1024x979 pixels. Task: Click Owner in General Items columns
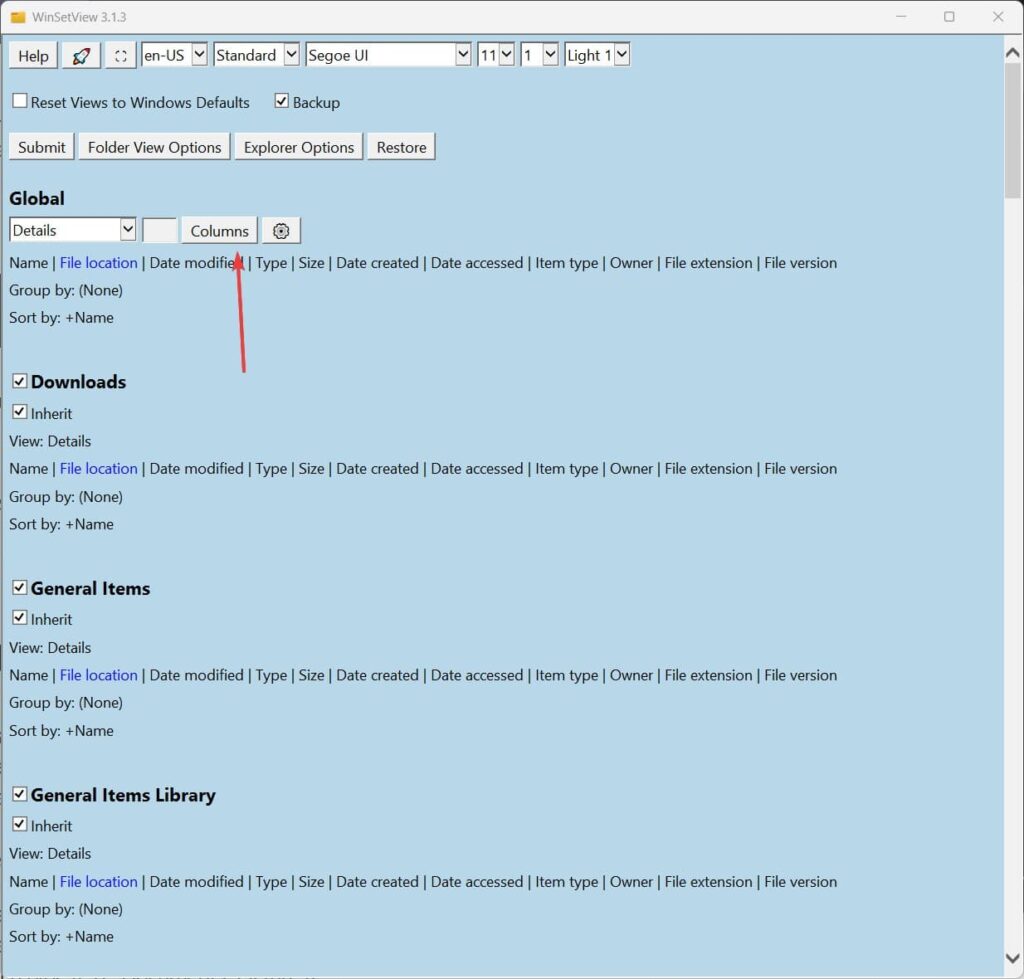tap(631, 675)
